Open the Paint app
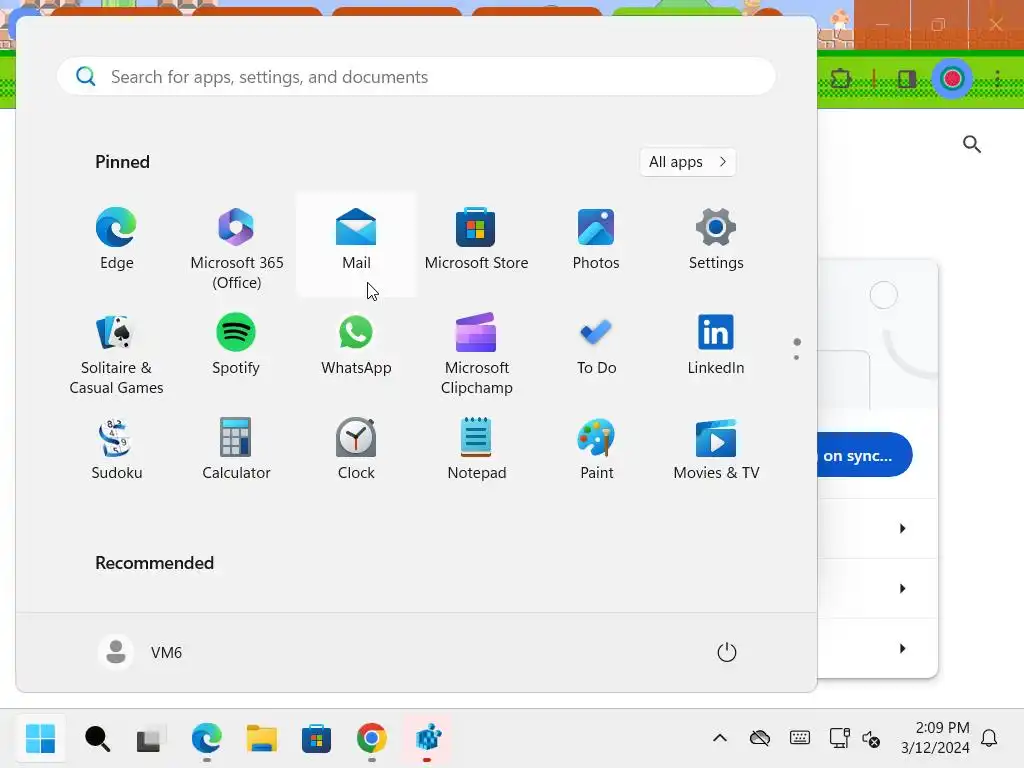 pyautogui.click(x=596, y=449)
